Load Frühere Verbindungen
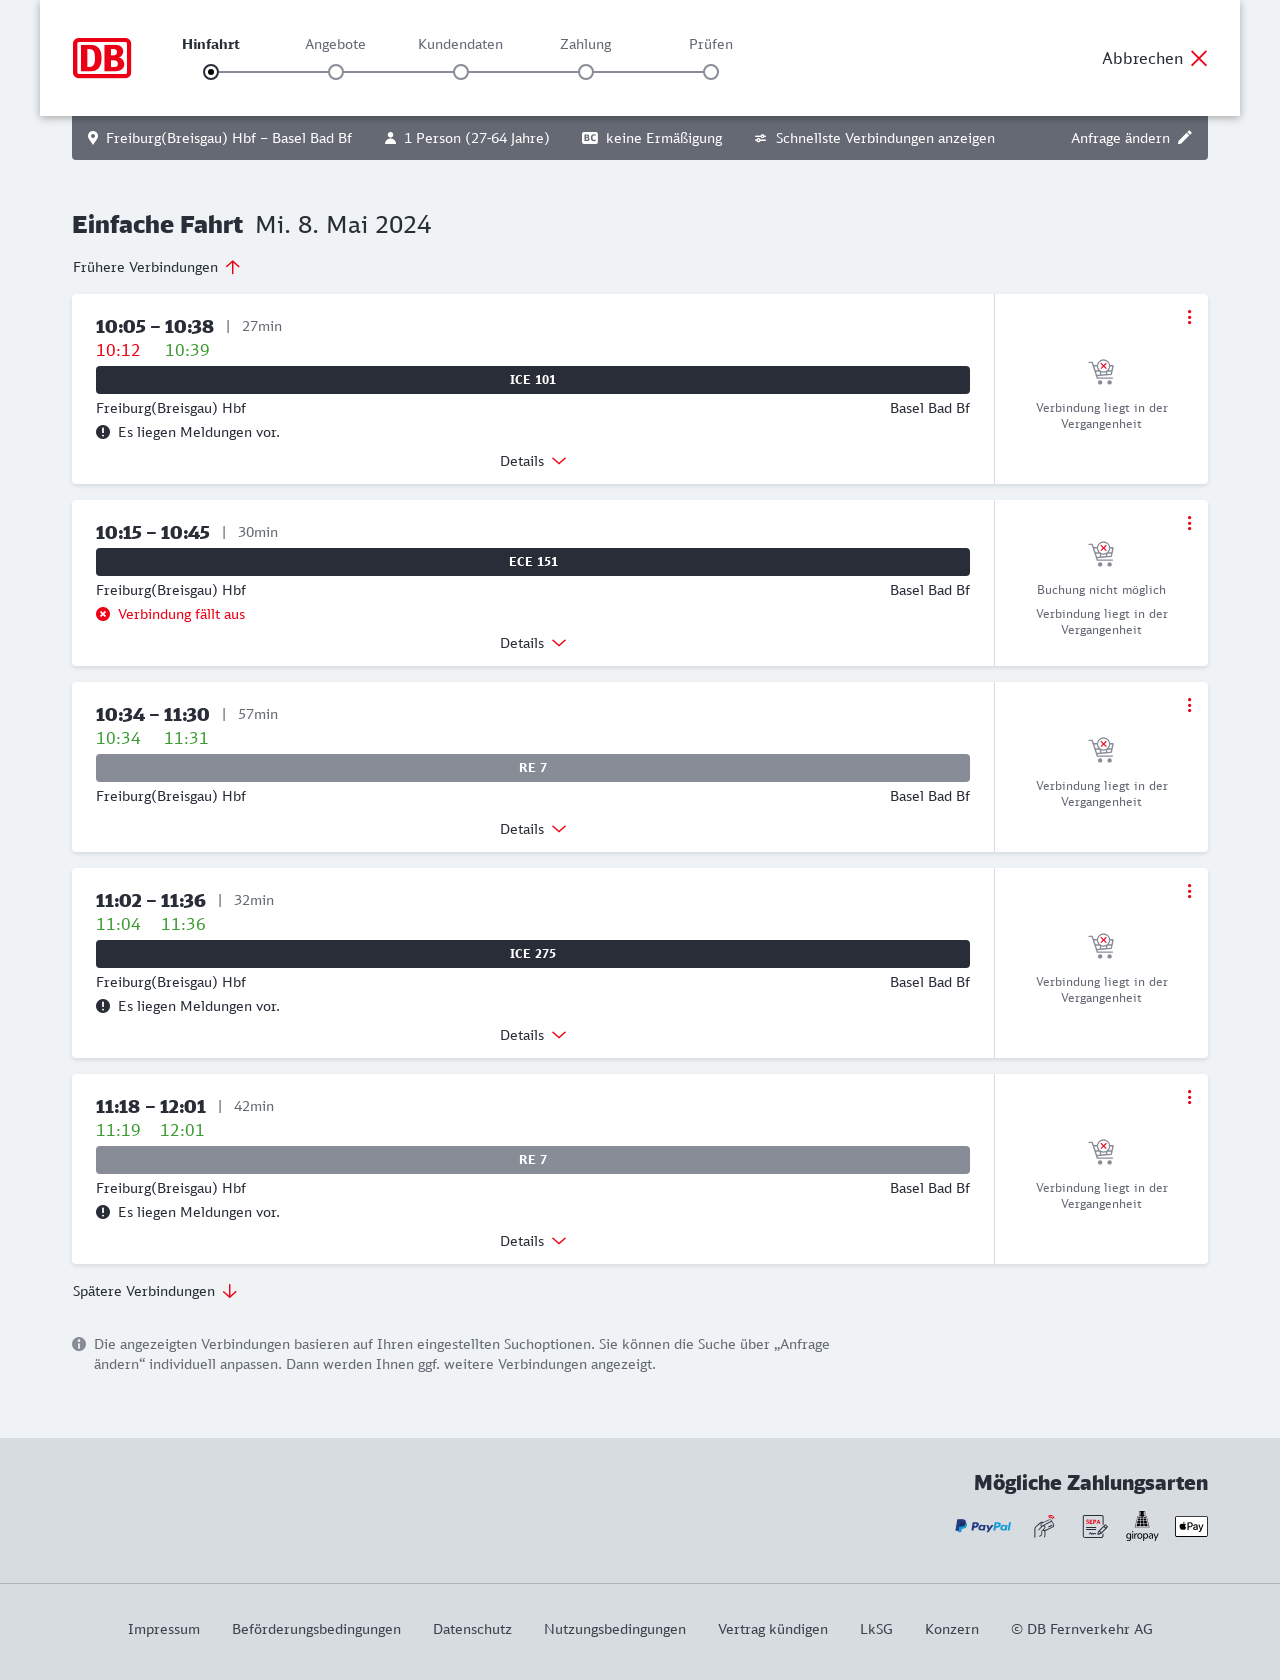The height and width of the screenshot is (1680, 1280). (x=157, y=267)
